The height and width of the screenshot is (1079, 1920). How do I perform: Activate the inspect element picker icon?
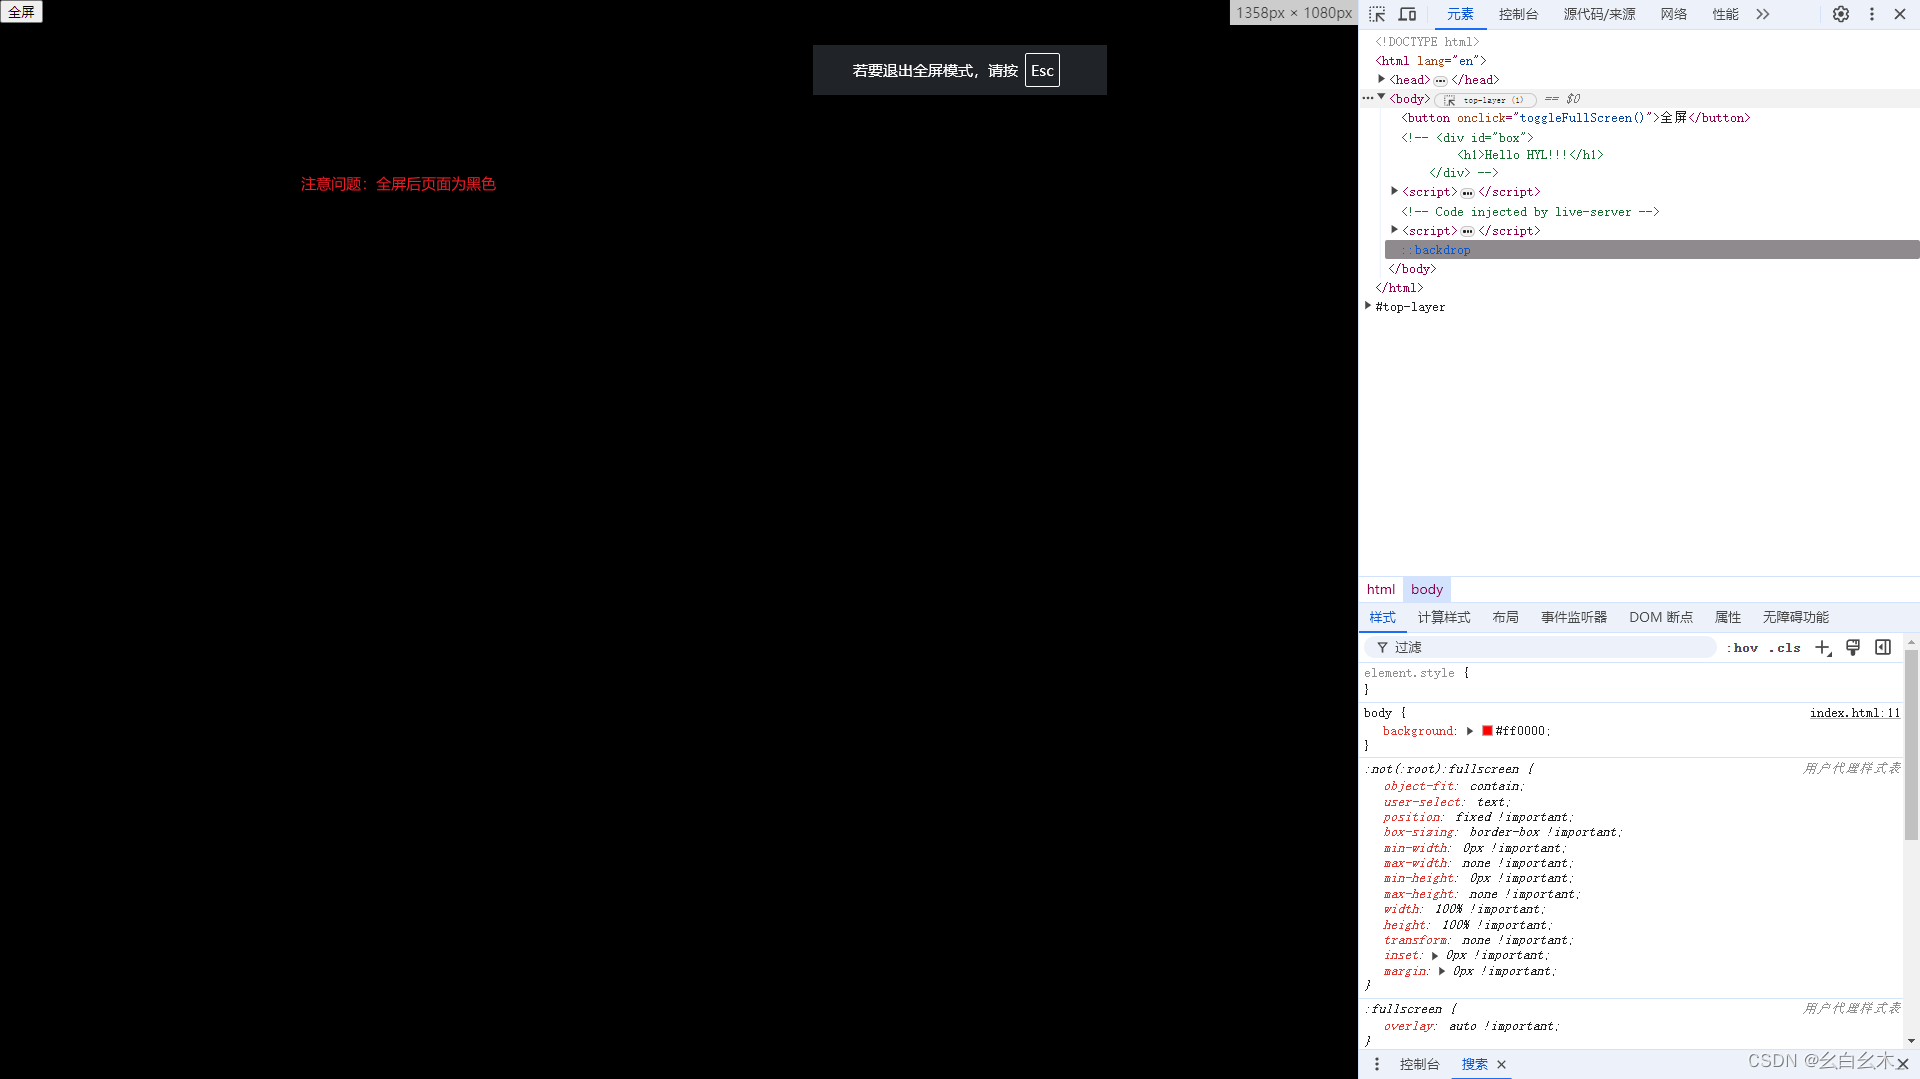pos(1377,14)
